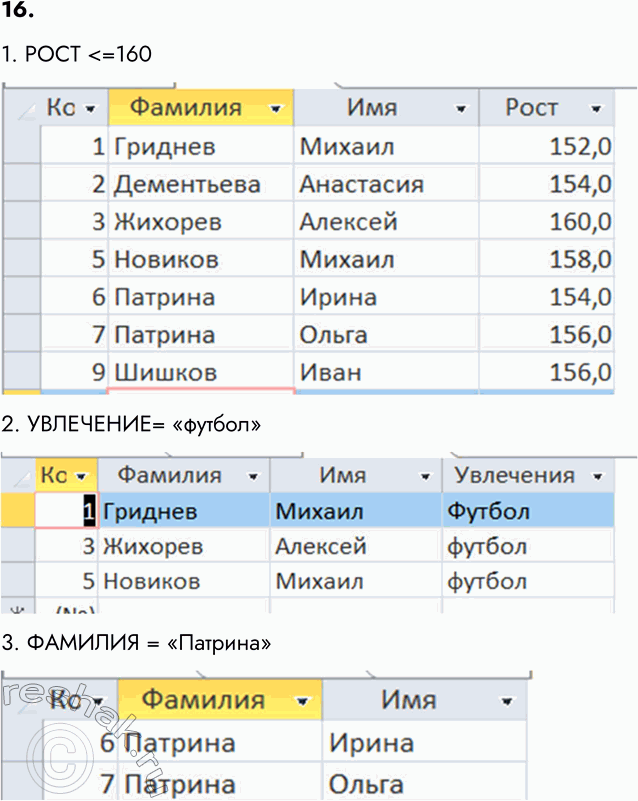This screenshot has width=638, height=801.
Task: Expand the Имя dropdown in the height table
Action: [x=460, y=109]
